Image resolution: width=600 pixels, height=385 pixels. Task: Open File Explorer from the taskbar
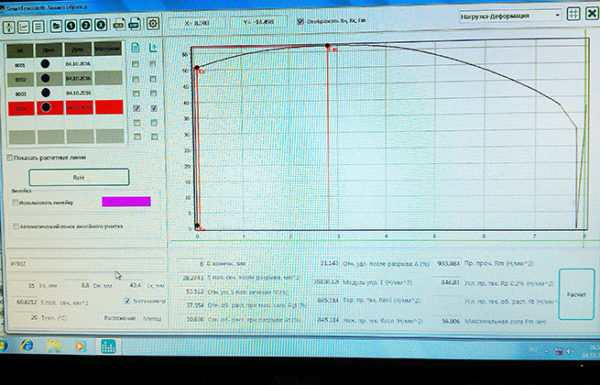point(54,346)
